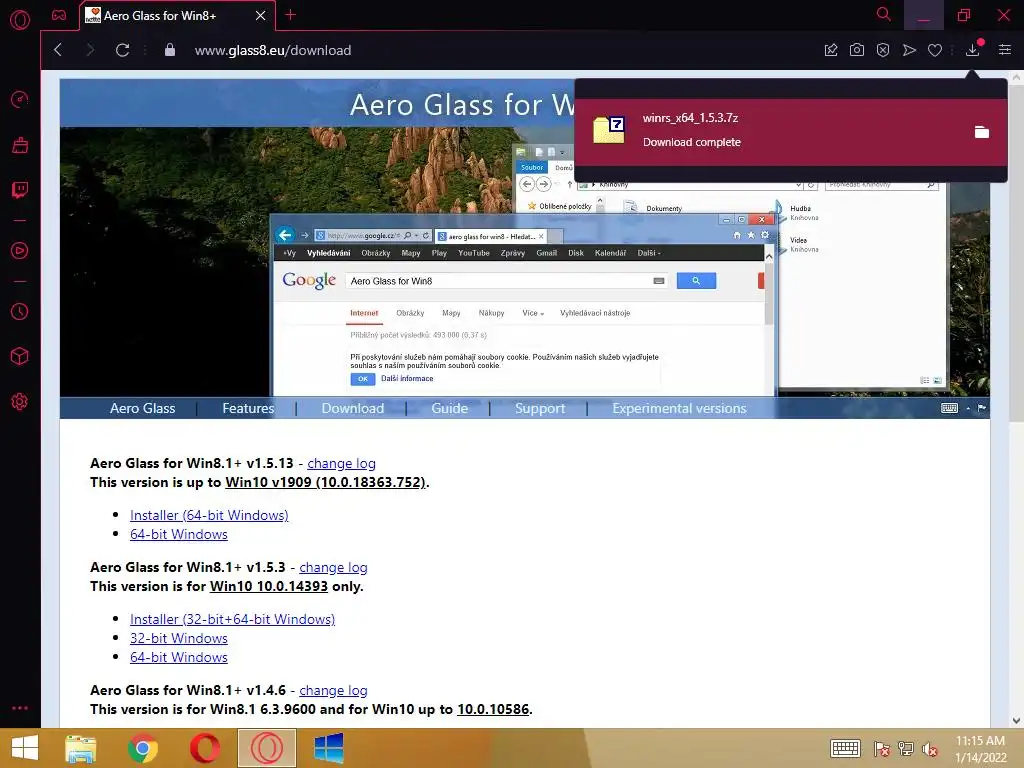Download 32-bit Windows archive link
Viewport: 1024px width, 768px height.
[x=179, y=638]
